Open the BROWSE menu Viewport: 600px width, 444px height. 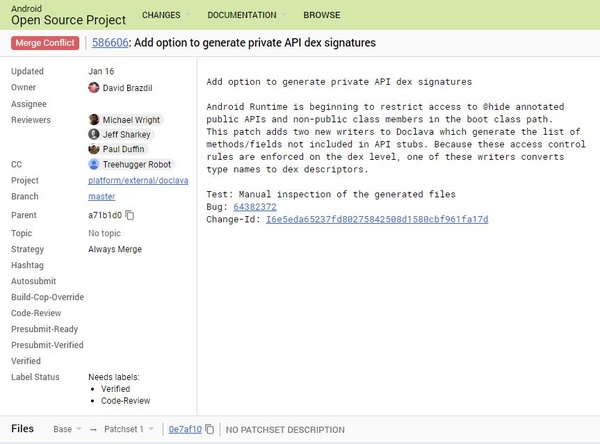(321, 16)
